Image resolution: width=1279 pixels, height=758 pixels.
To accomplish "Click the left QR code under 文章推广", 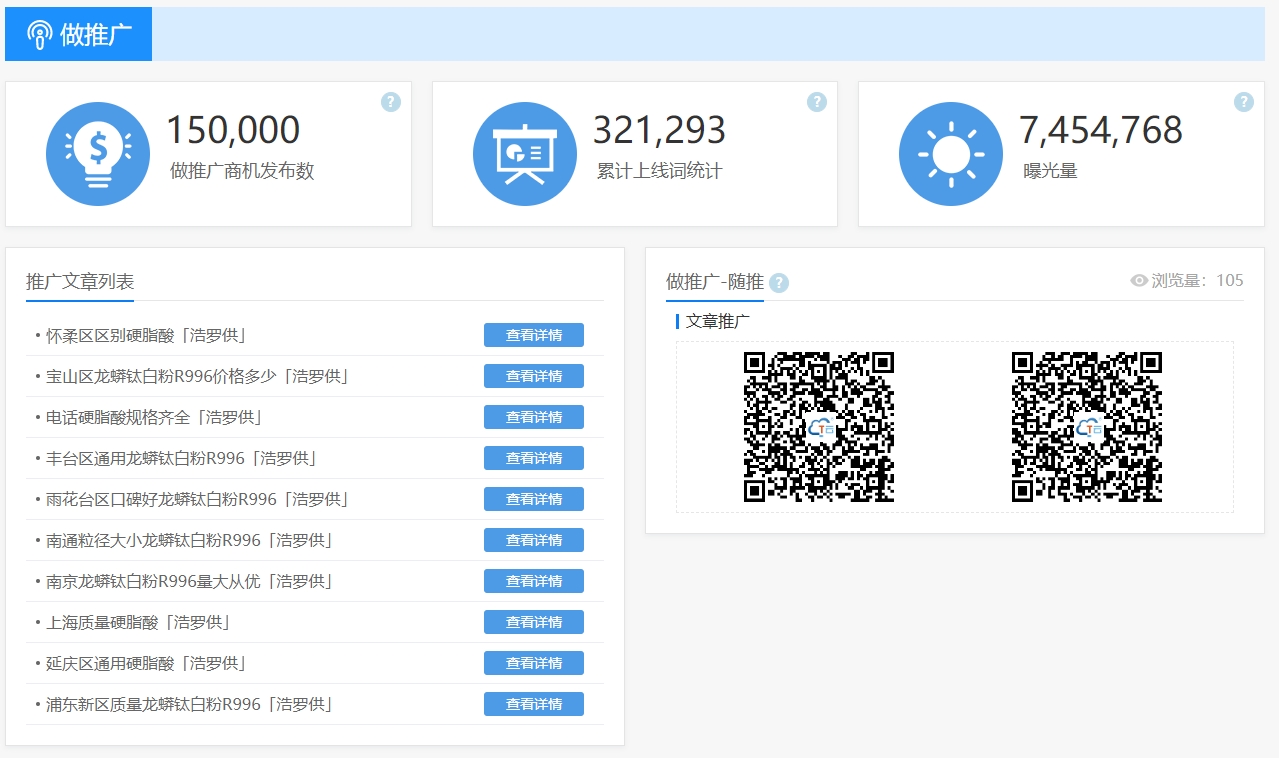I will (x=819, y=427).
